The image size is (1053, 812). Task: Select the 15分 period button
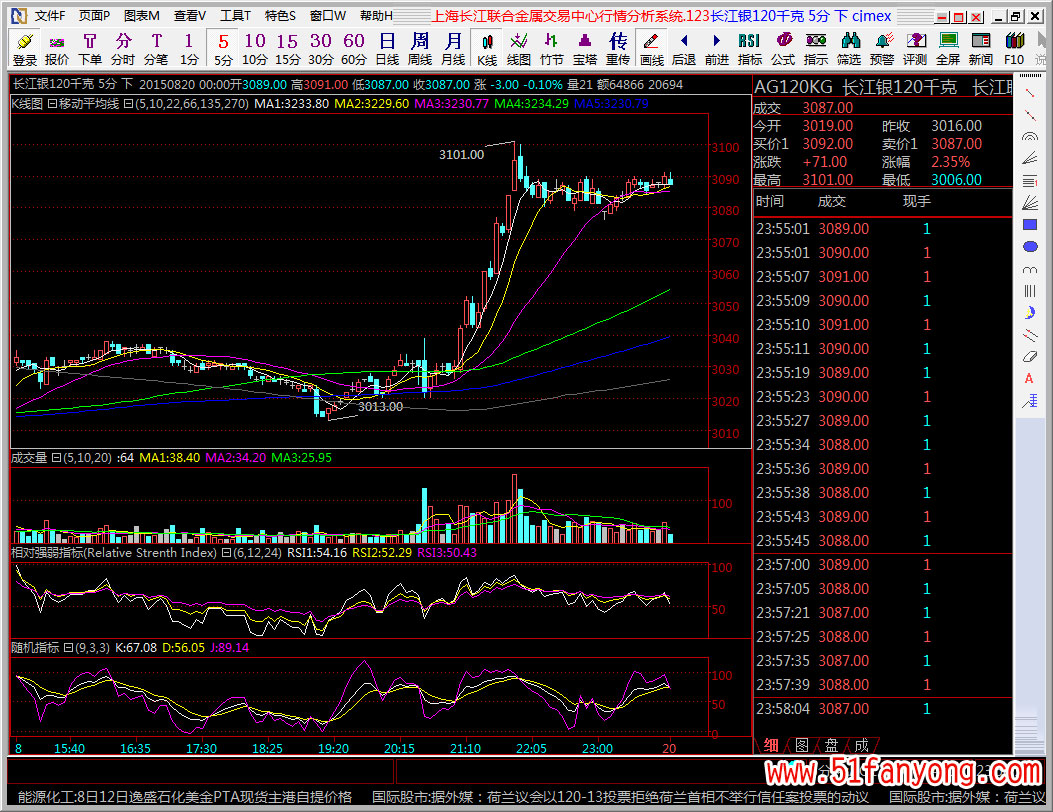(287, 49)
